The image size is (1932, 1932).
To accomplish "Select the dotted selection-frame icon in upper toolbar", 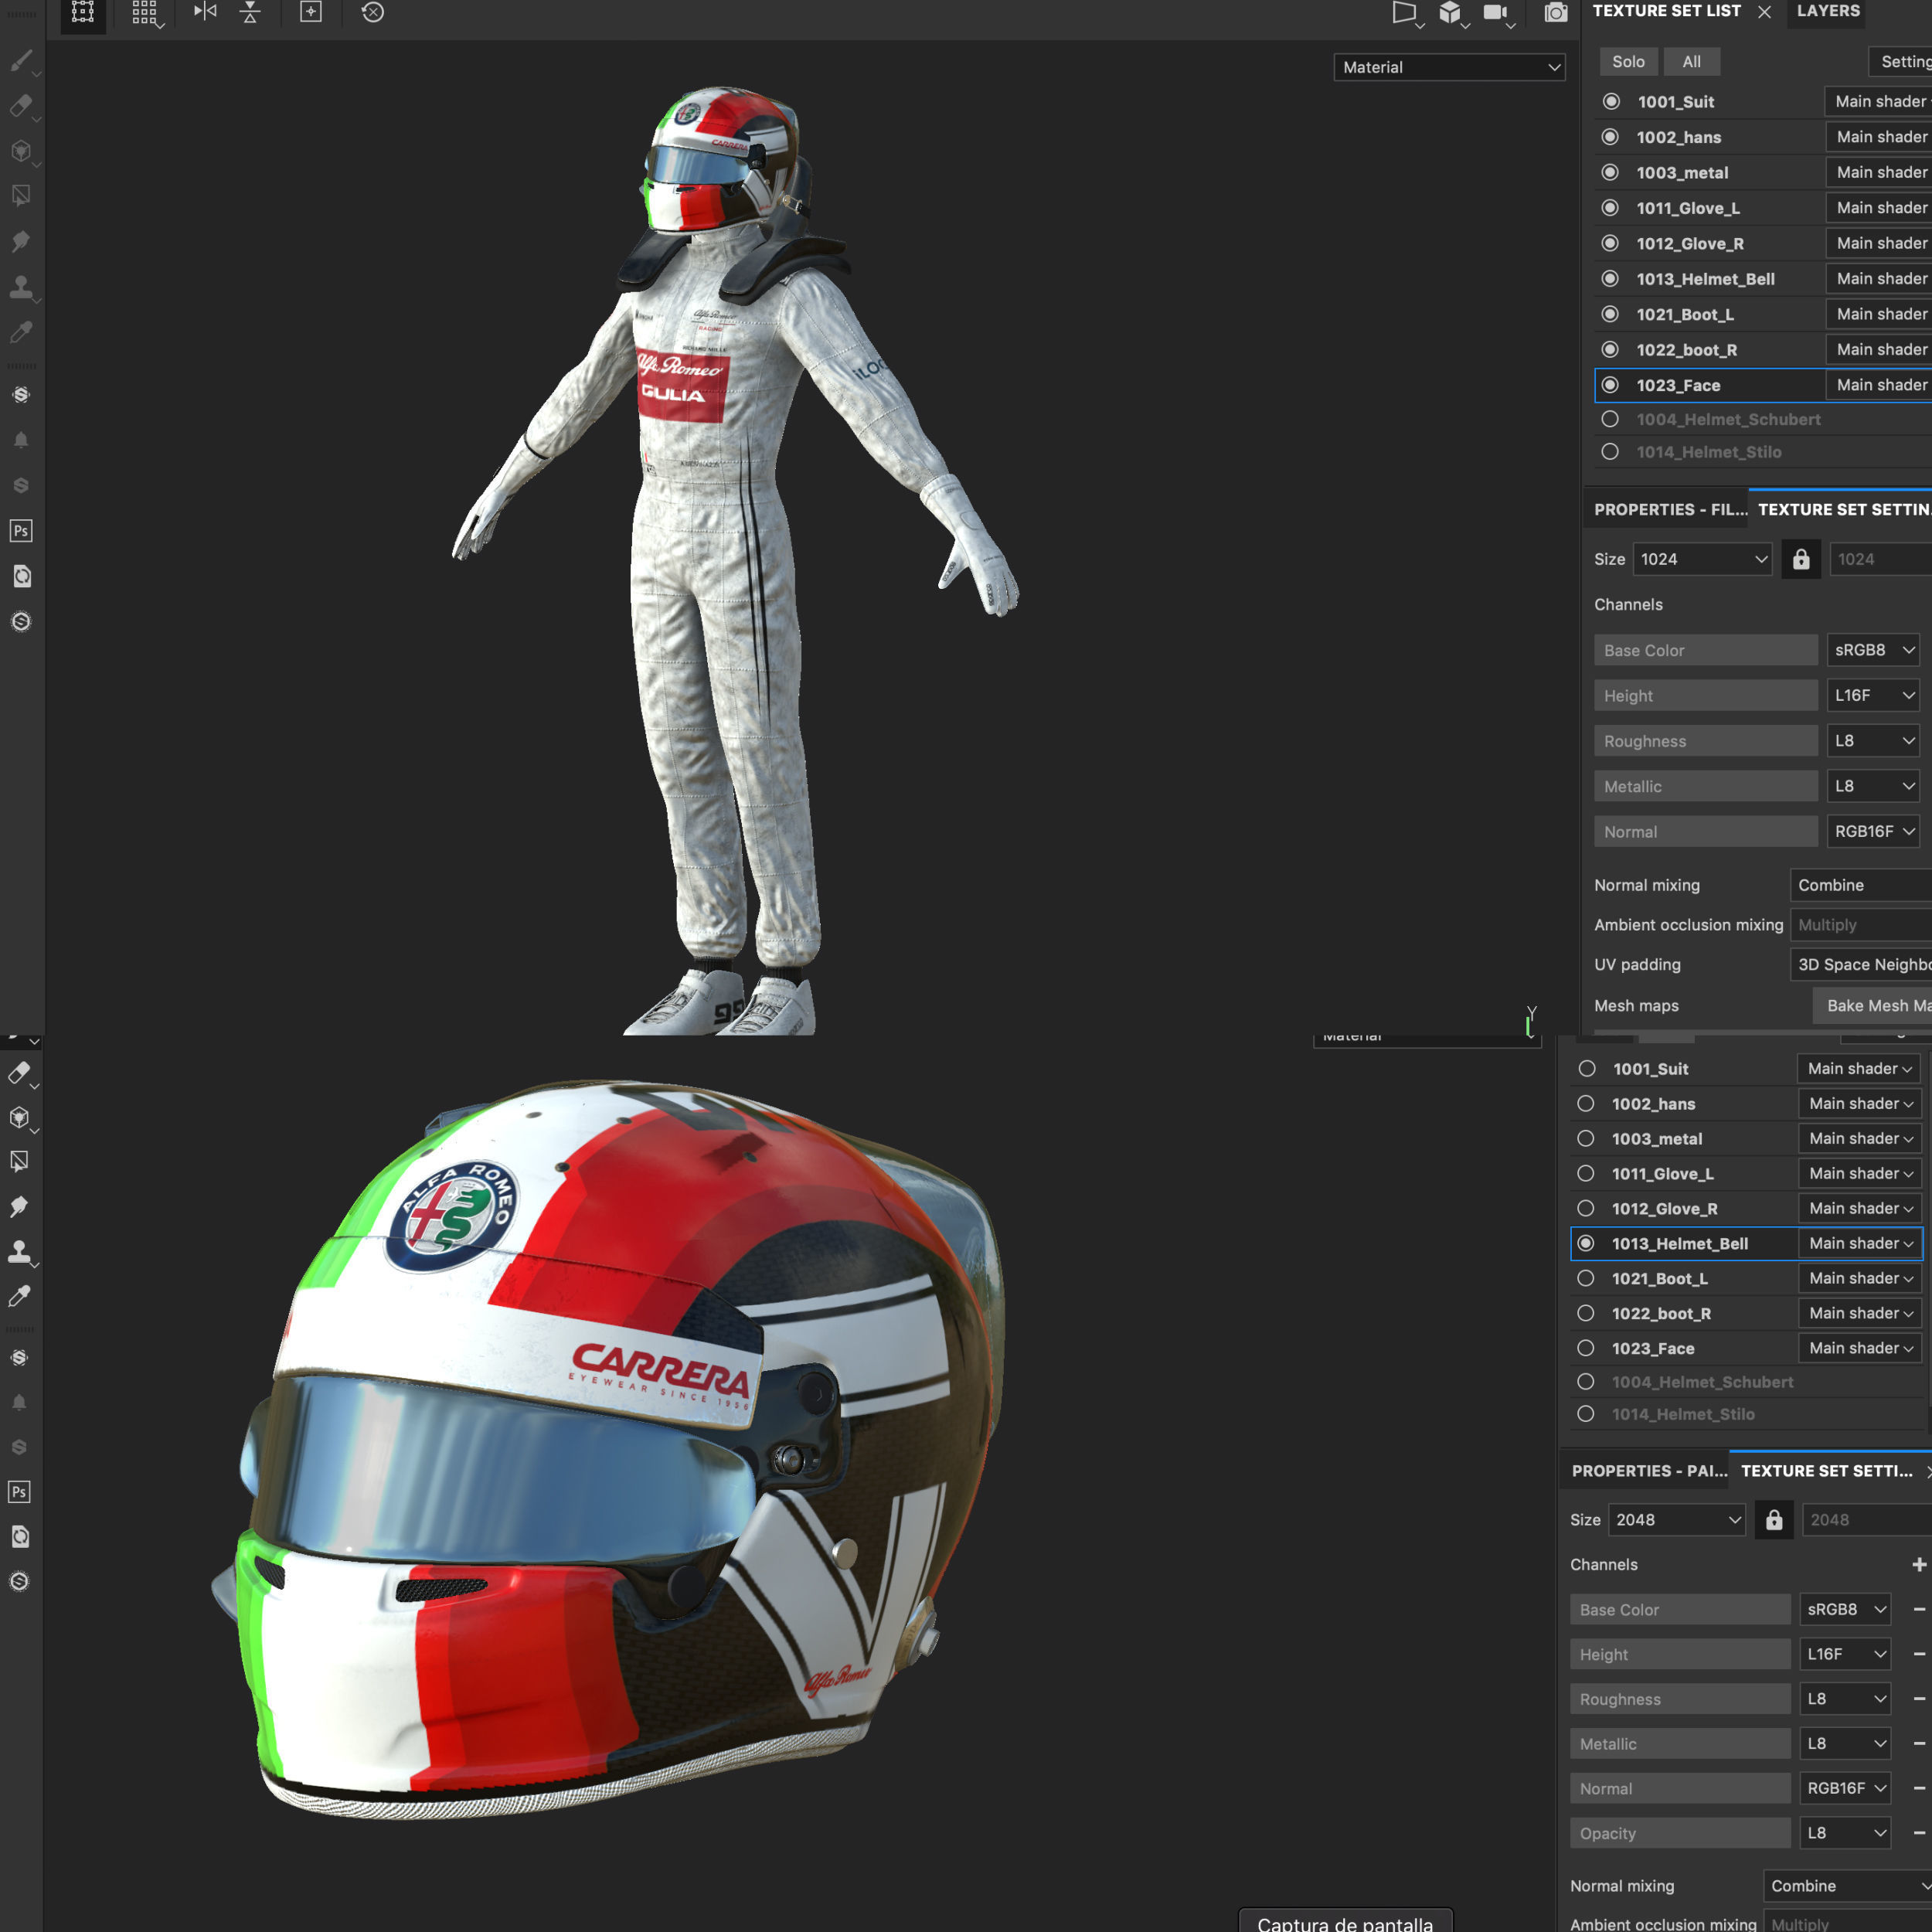I will pyautogui.click(x=83, y=13).
